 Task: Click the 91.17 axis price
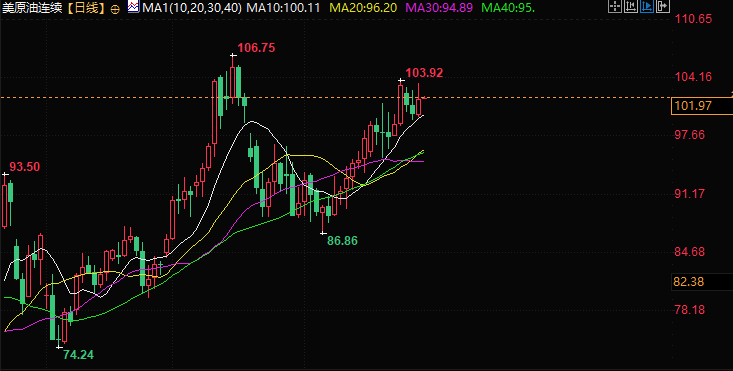point(689,193)
